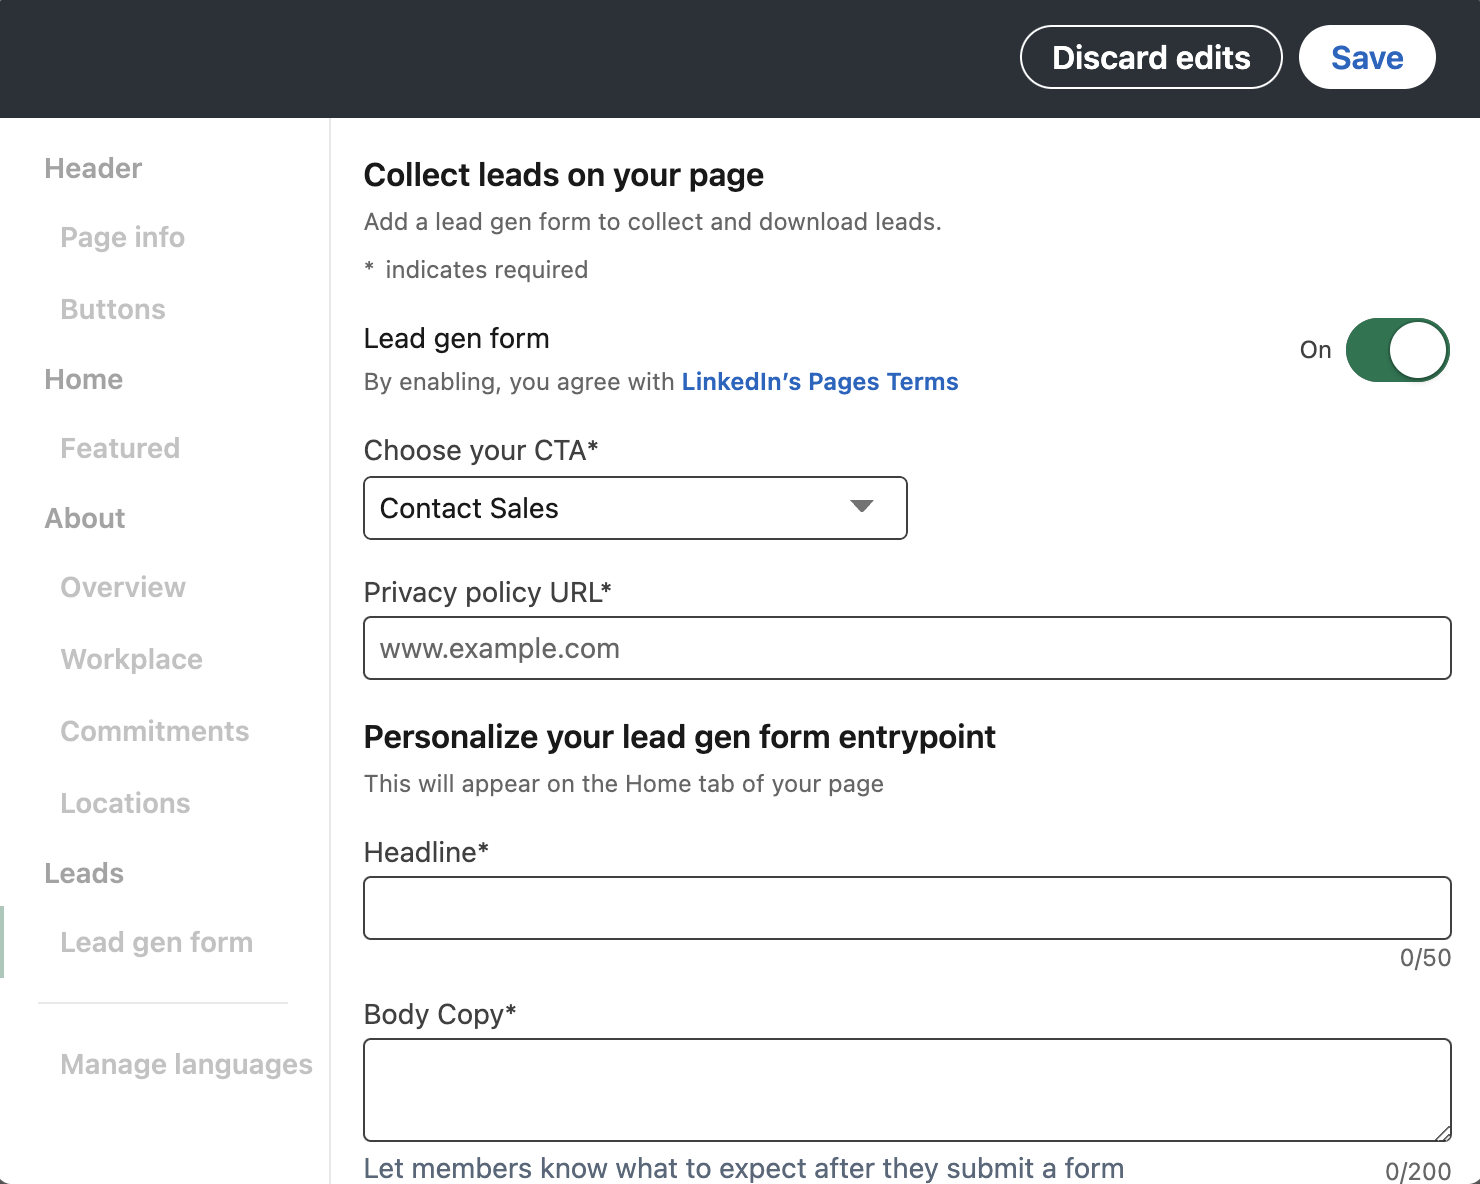Expand the Contact Sales selector caret
1480x1184 pixels.
[x=860, y=508]
